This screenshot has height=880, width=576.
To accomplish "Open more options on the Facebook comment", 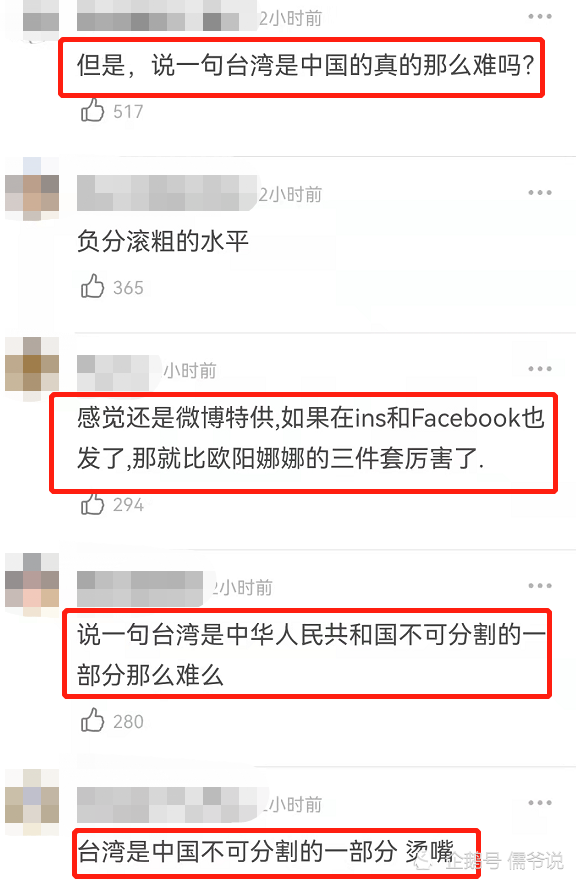I will [x=540, y=369].
